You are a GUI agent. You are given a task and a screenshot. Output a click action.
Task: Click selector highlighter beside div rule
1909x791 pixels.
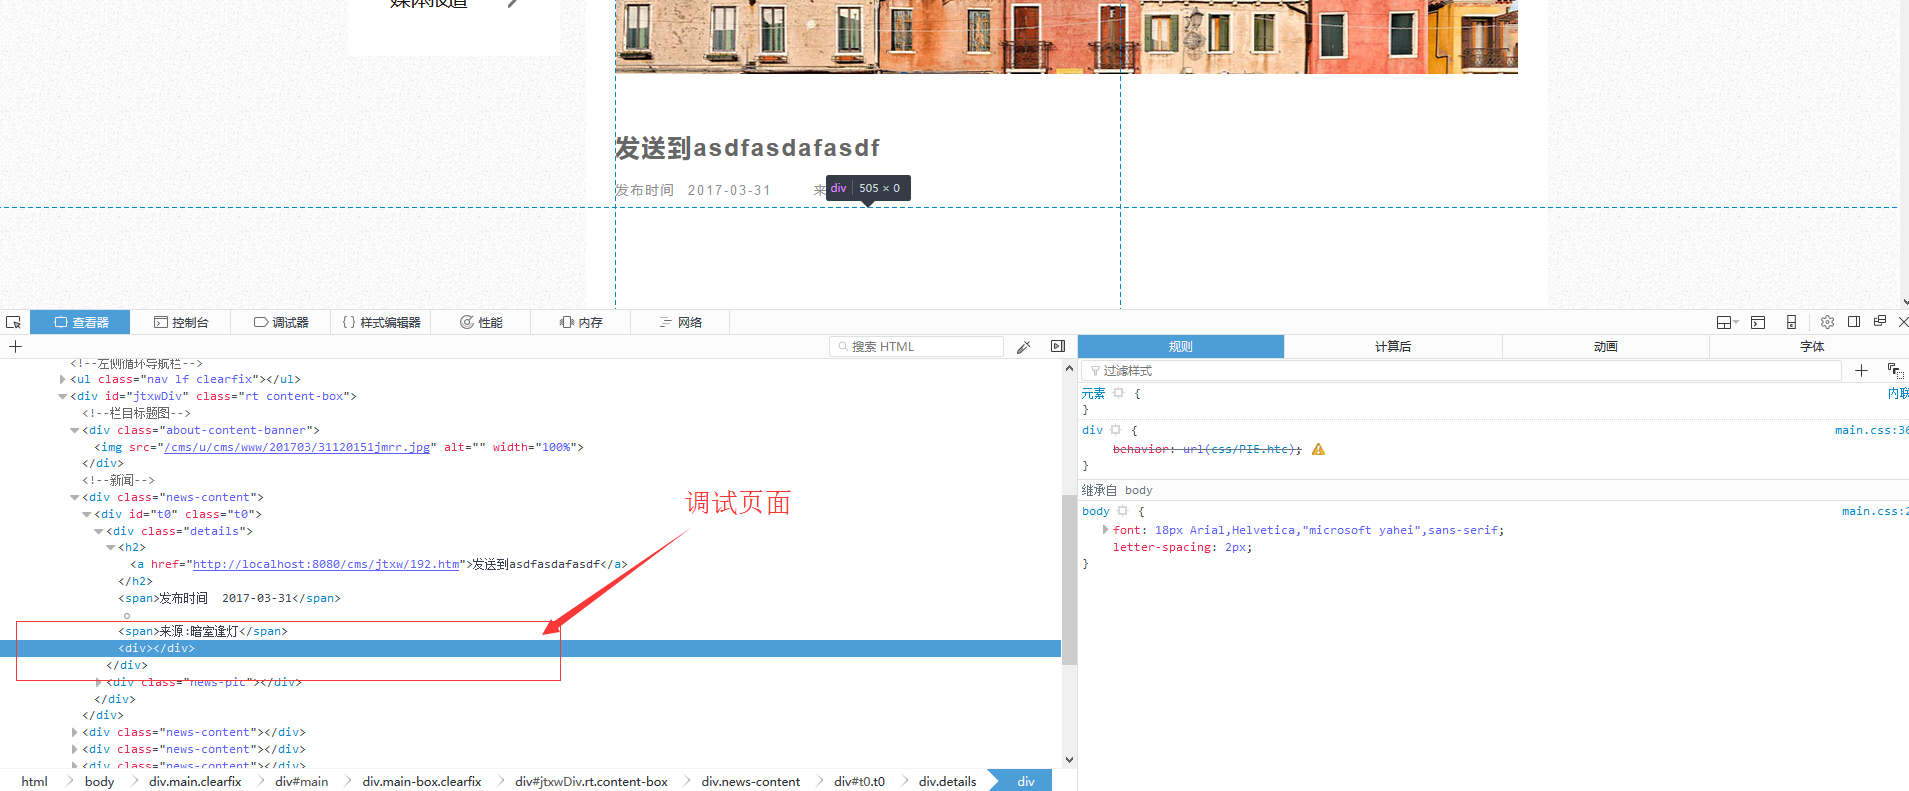pyautogui.click(x=1116, y=430)
